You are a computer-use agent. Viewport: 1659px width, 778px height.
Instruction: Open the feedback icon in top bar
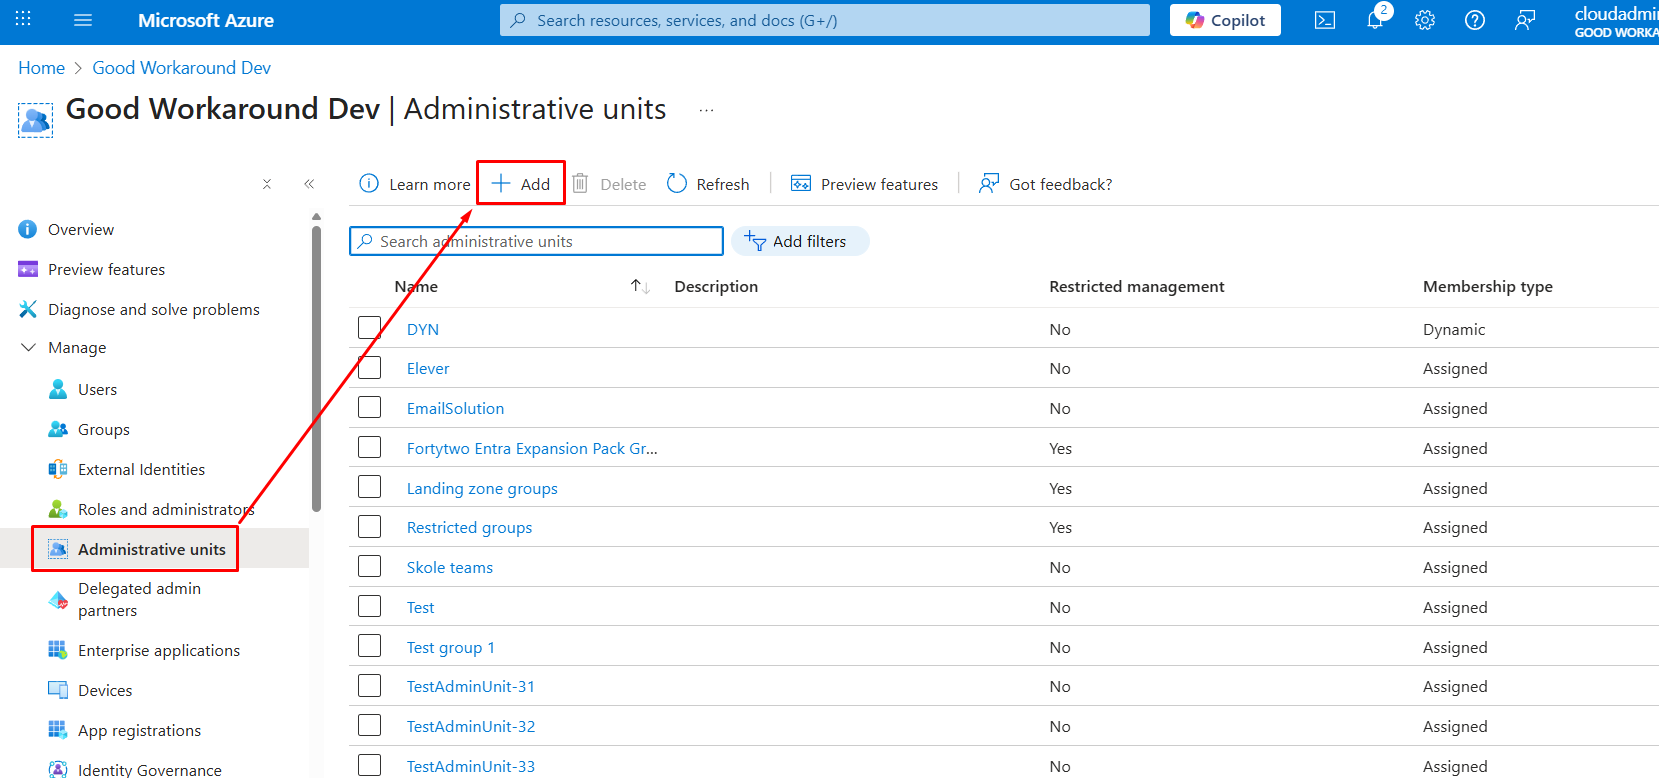pyautogui.click(x=1524, y=21)
